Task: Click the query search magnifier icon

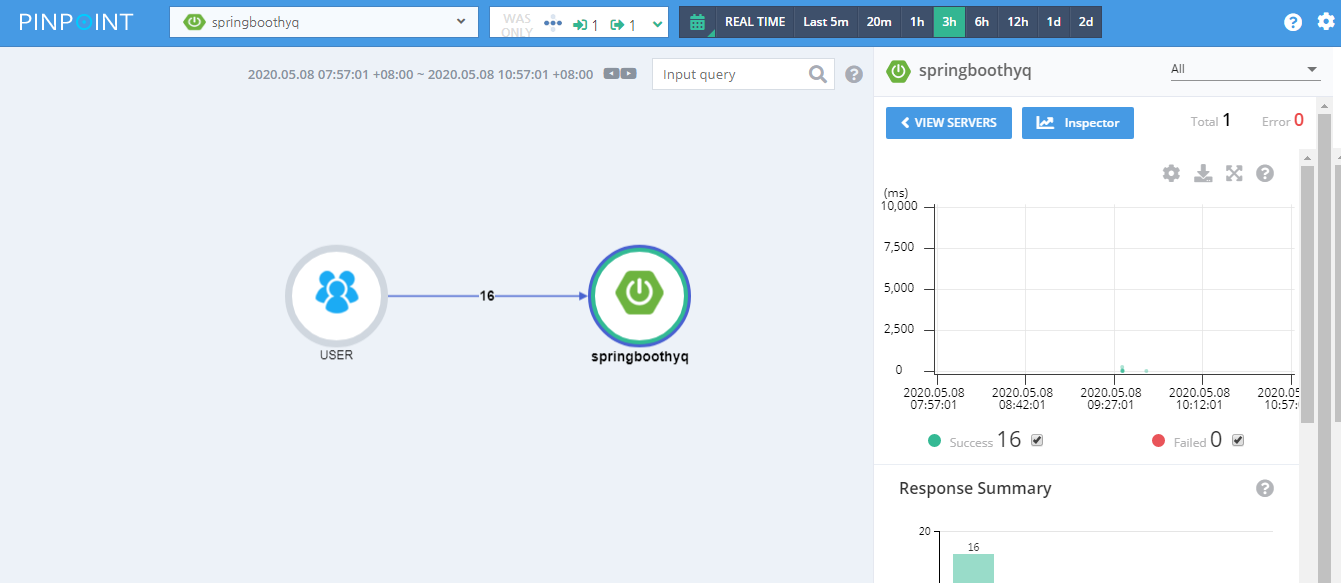Action: (x=817, y=73)
